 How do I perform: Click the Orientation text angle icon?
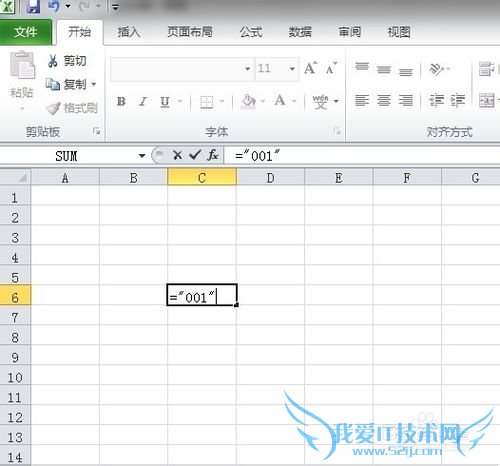pos(436,69)
